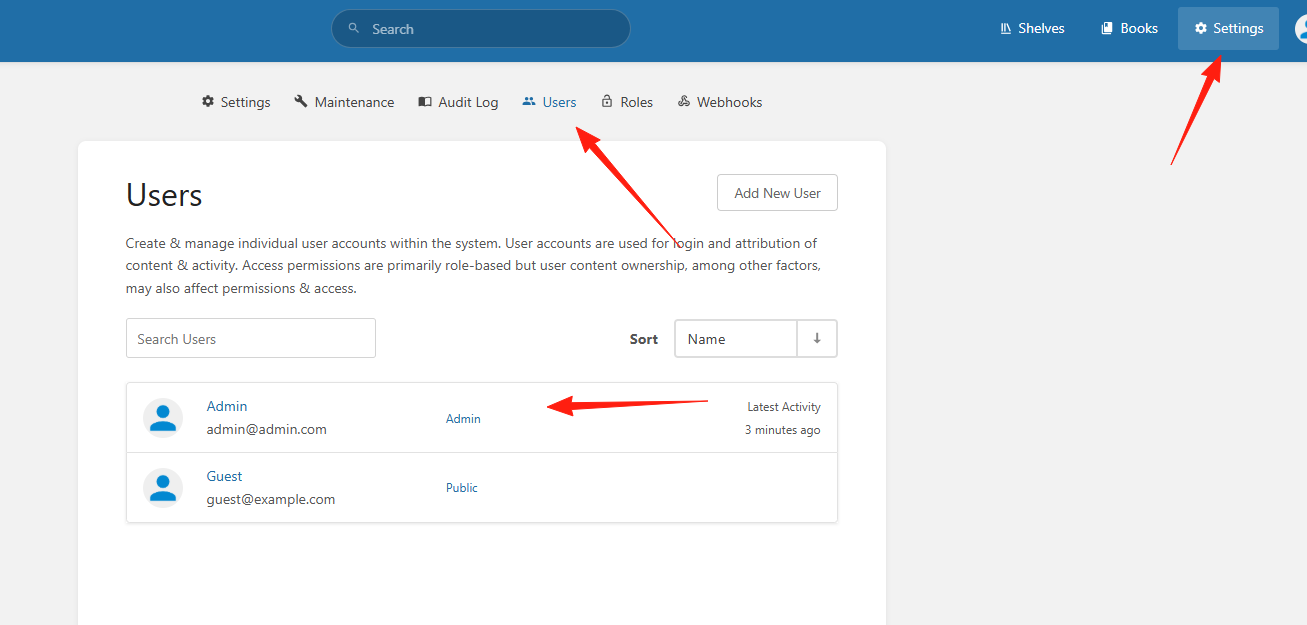The image size is (1307, 625).
Task: Click the Books icon in the header
Action: [x=1107, y=28]
